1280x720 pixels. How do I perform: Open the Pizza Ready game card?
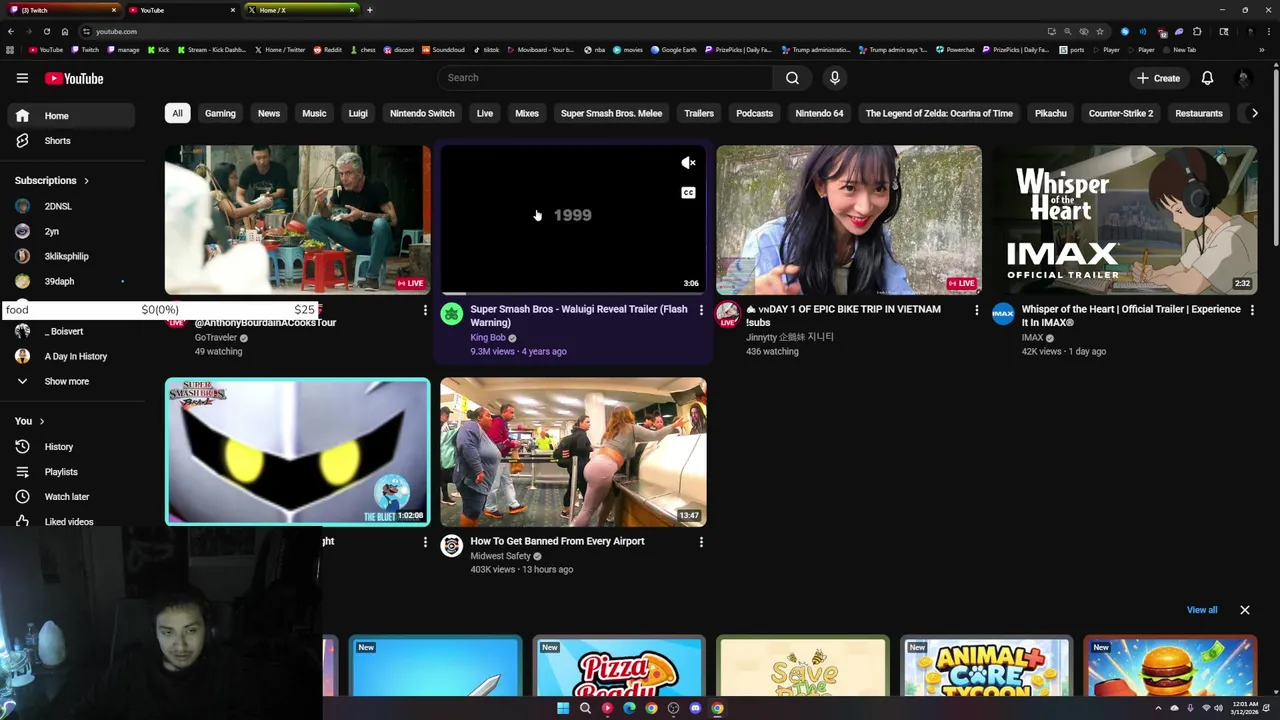point(619,666)
